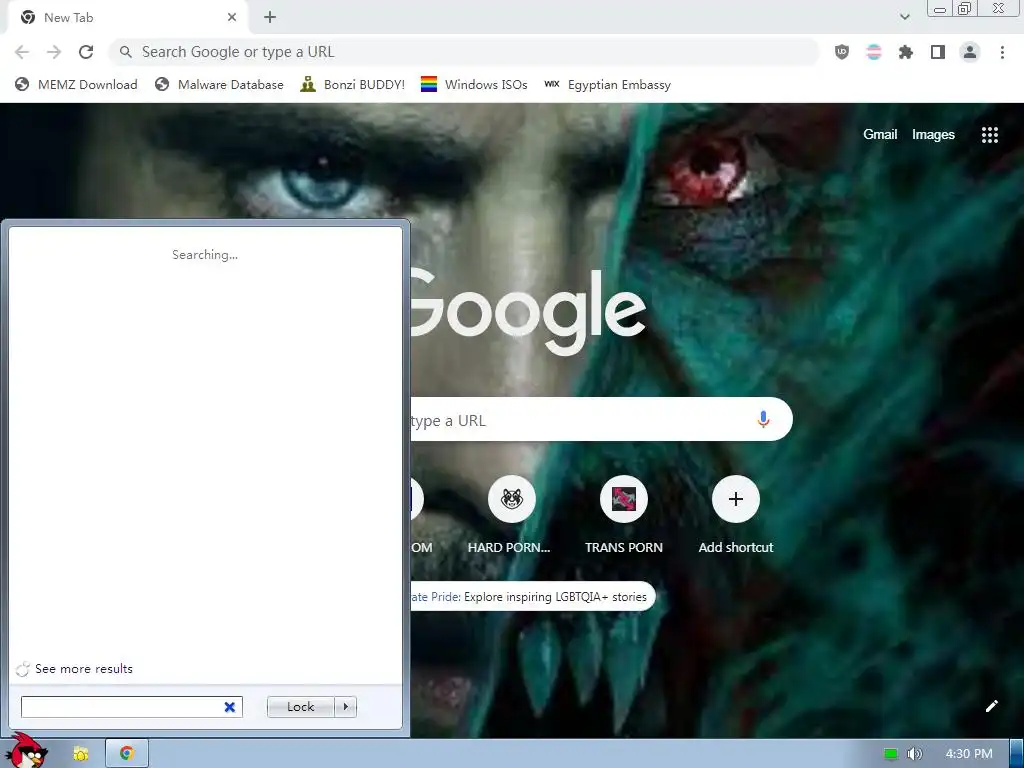Open the pink arrows shortcut tile
This screenshot has width=1024, height=768.
click(624, 500)
